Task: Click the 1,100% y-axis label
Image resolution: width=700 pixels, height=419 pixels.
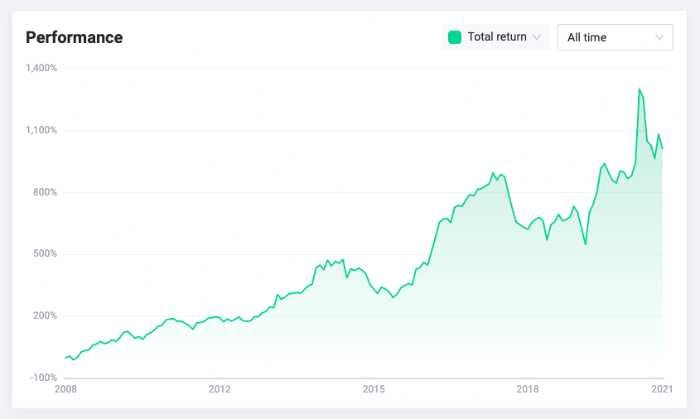Action: (42, 130)
